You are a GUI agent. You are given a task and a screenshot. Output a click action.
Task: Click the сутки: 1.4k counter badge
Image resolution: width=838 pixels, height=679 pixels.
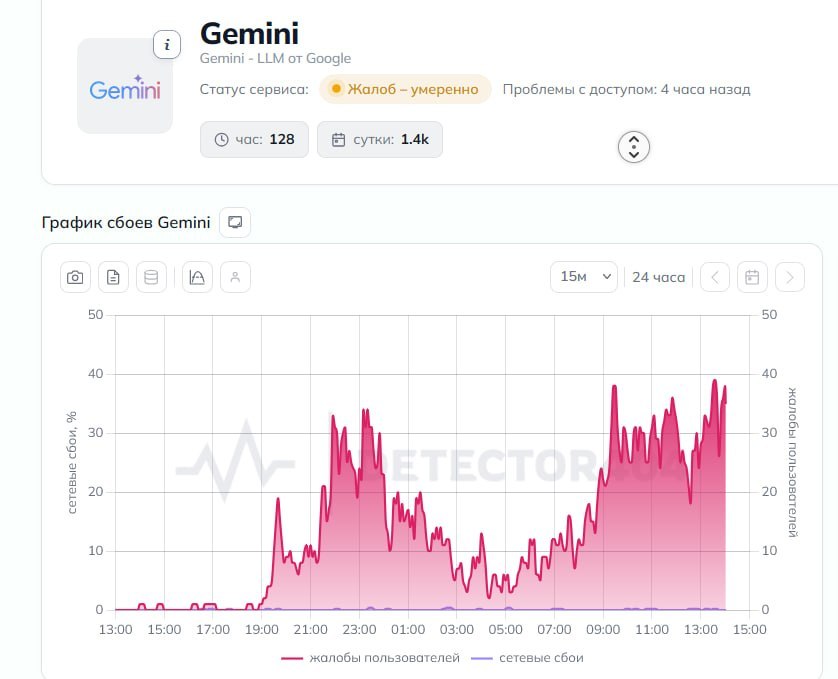pos(380,140)
